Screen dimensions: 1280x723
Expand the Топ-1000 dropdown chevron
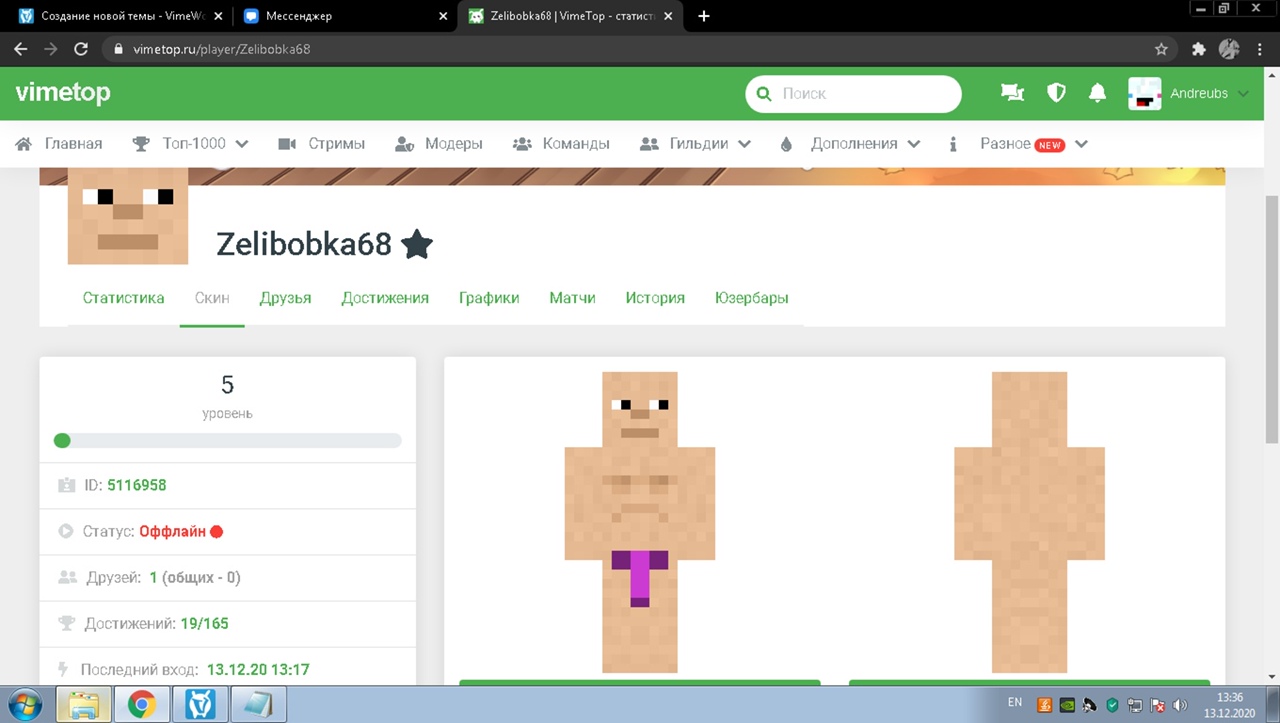point(241,144)
